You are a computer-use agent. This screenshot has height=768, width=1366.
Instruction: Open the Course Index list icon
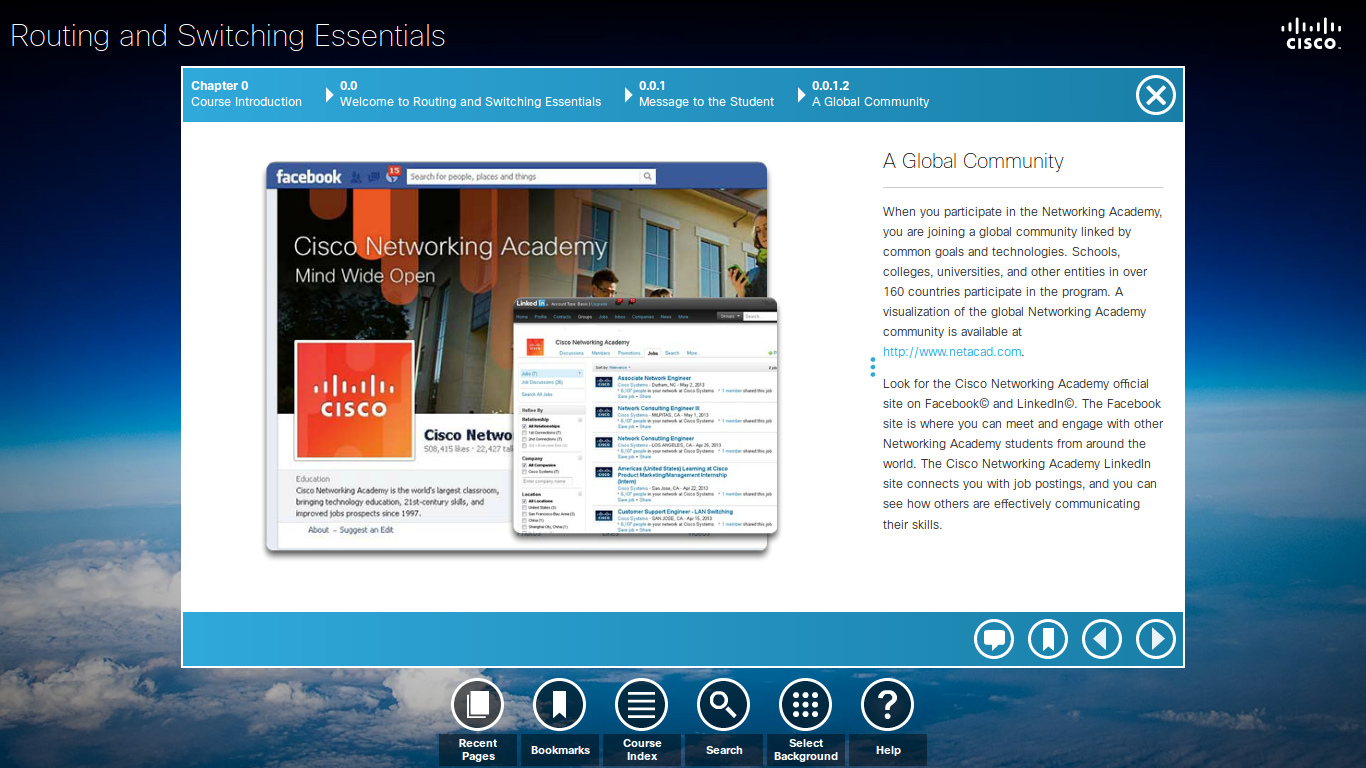tap(642, 705)
